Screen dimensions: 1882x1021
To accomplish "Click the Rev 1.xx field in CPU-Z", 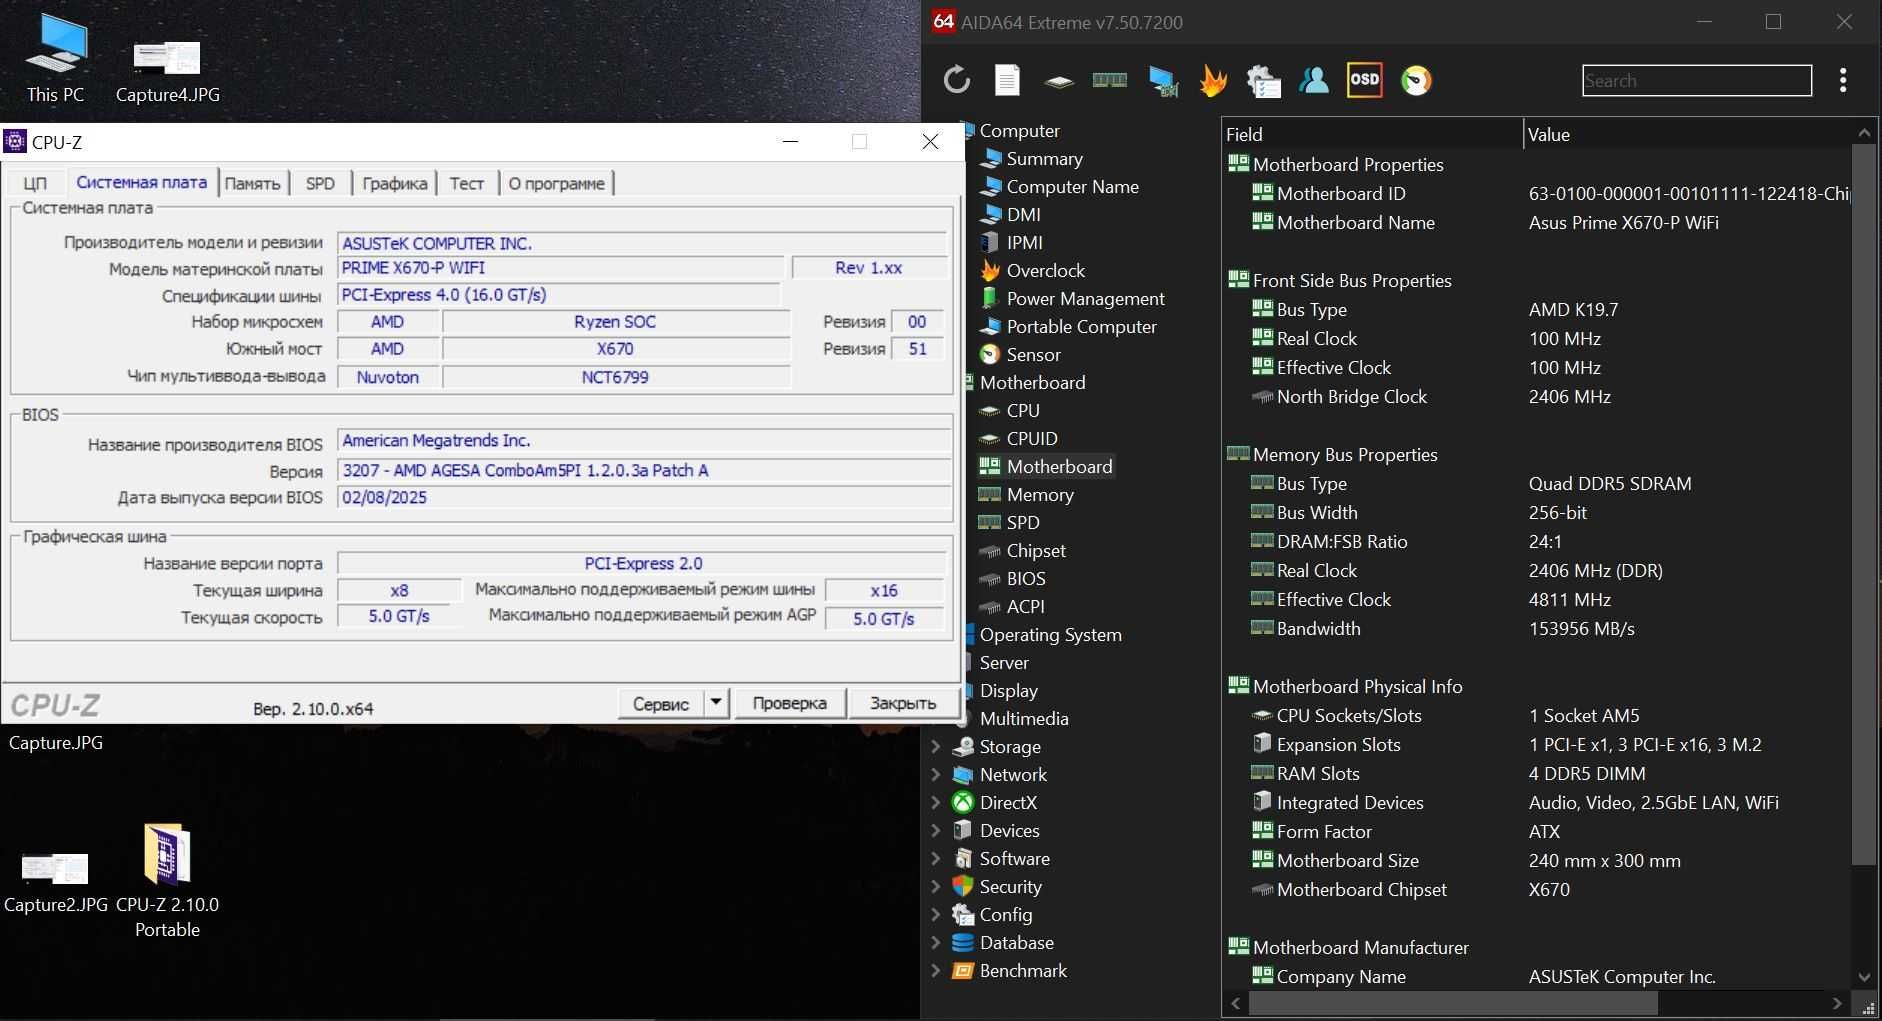I will click(x=869, y=268).
